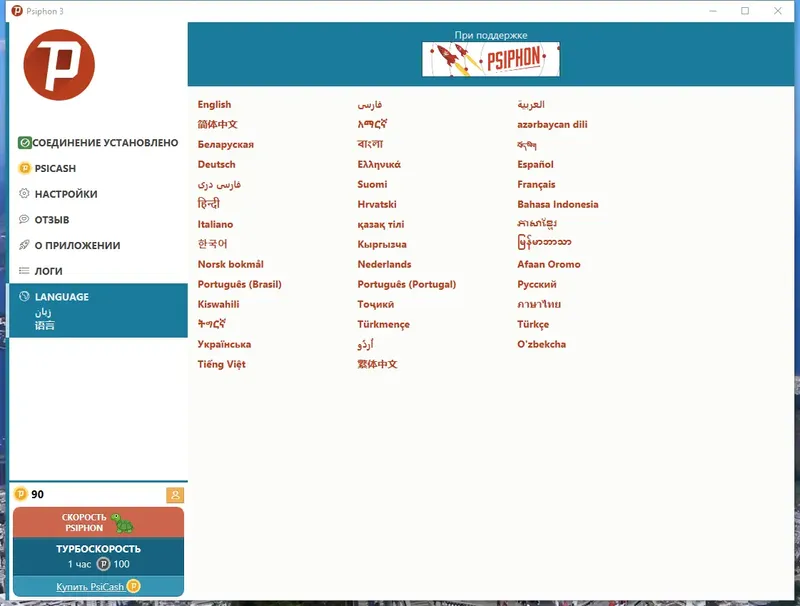Open the Настройки tab
The height and width of the screenshot is (606, 800).
coord(98,194)
